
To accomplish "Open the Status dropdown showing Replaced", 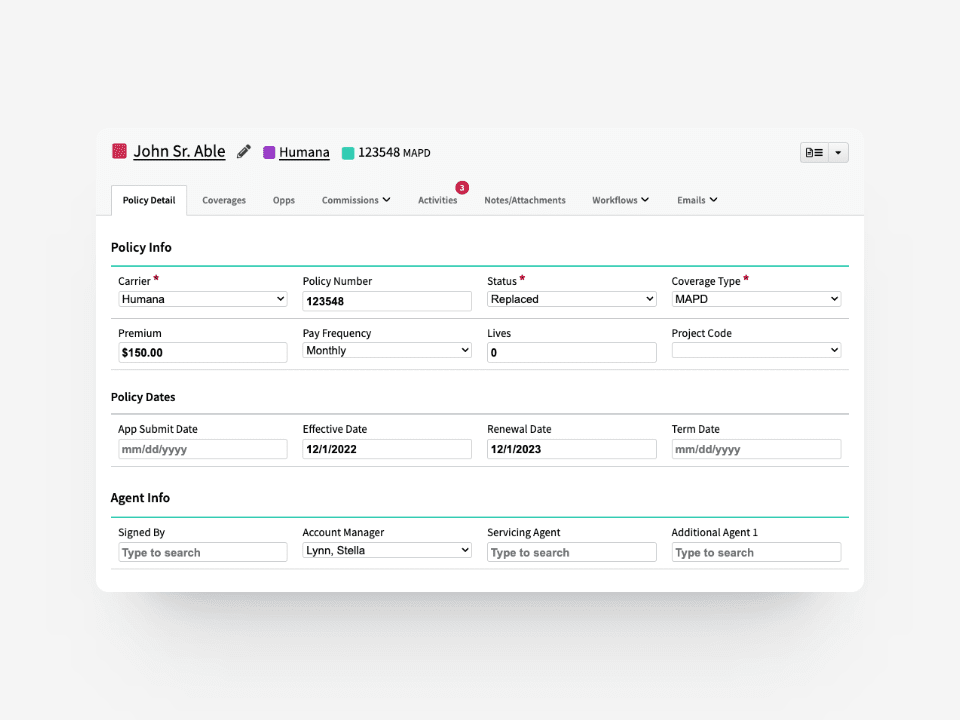I will pyautogui.click(x=571, y=299).
